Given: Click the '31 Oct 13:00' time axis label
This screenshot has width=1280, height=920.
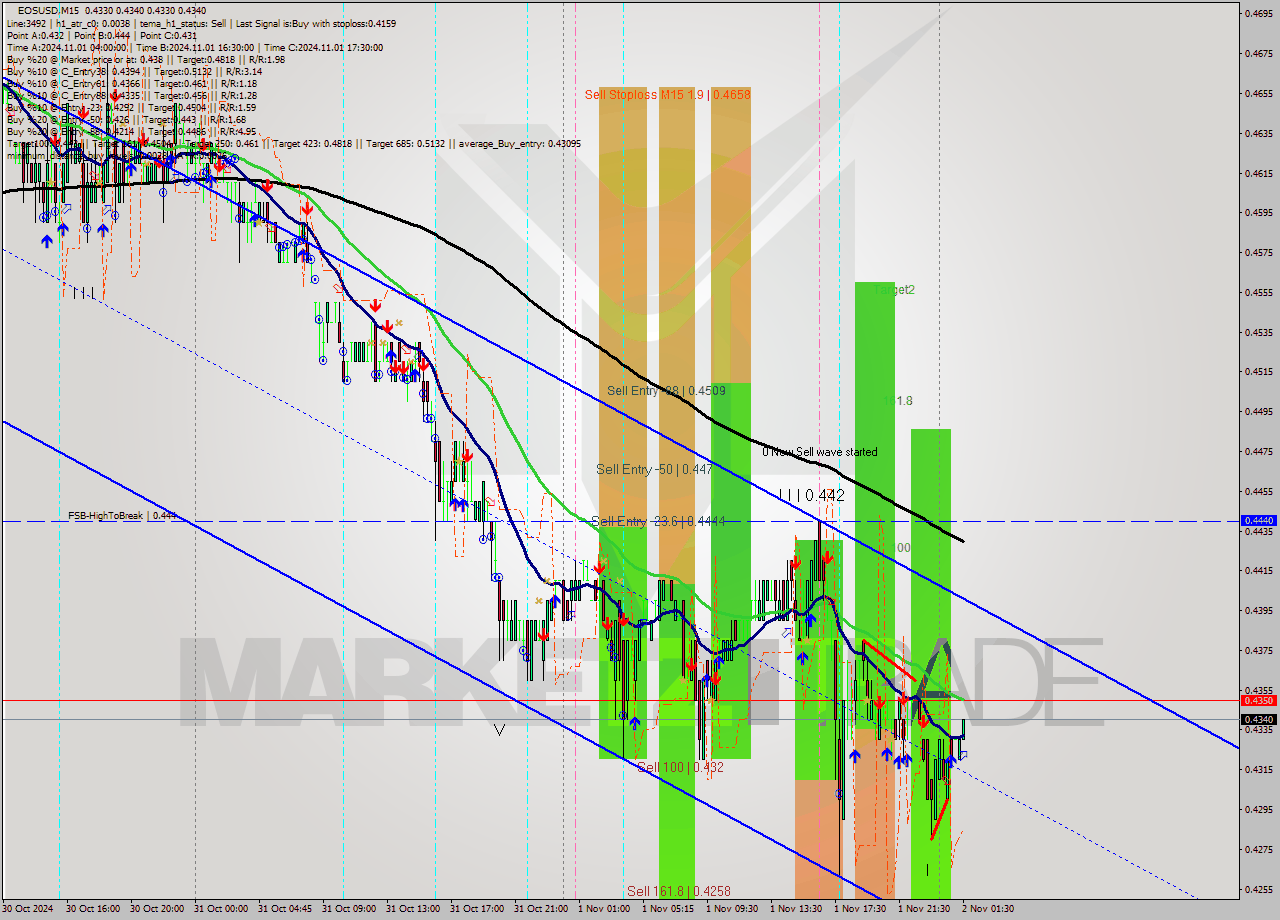Looking at the screenshot, I should [x=413, y=909].
